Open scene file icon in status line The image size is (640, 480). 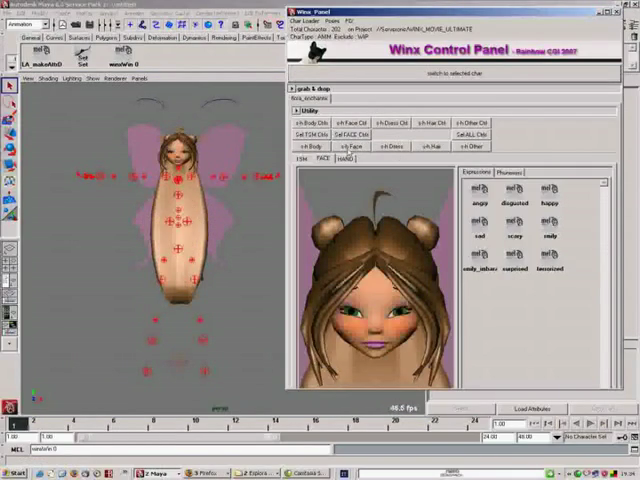tap(76, 25)
